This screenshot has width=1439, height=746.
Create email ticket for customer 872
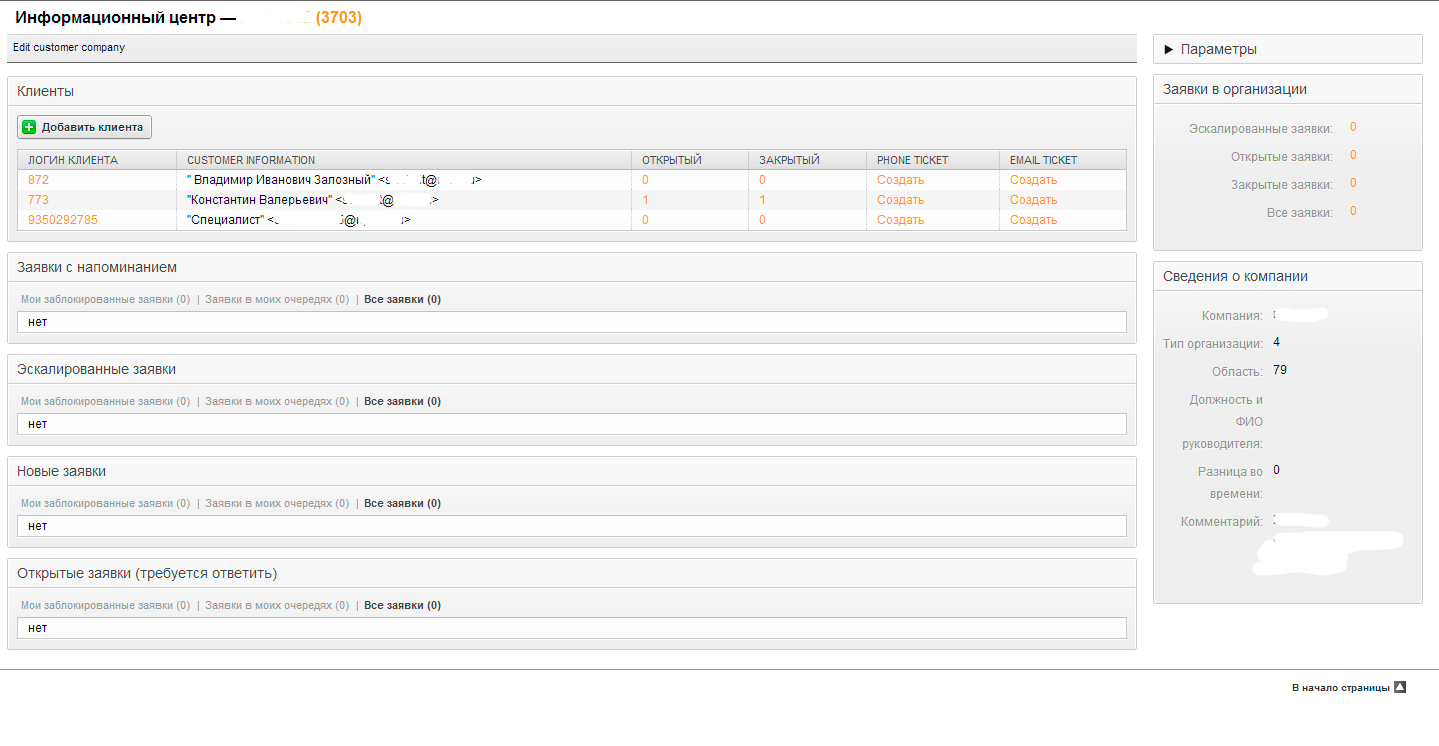1033,180
